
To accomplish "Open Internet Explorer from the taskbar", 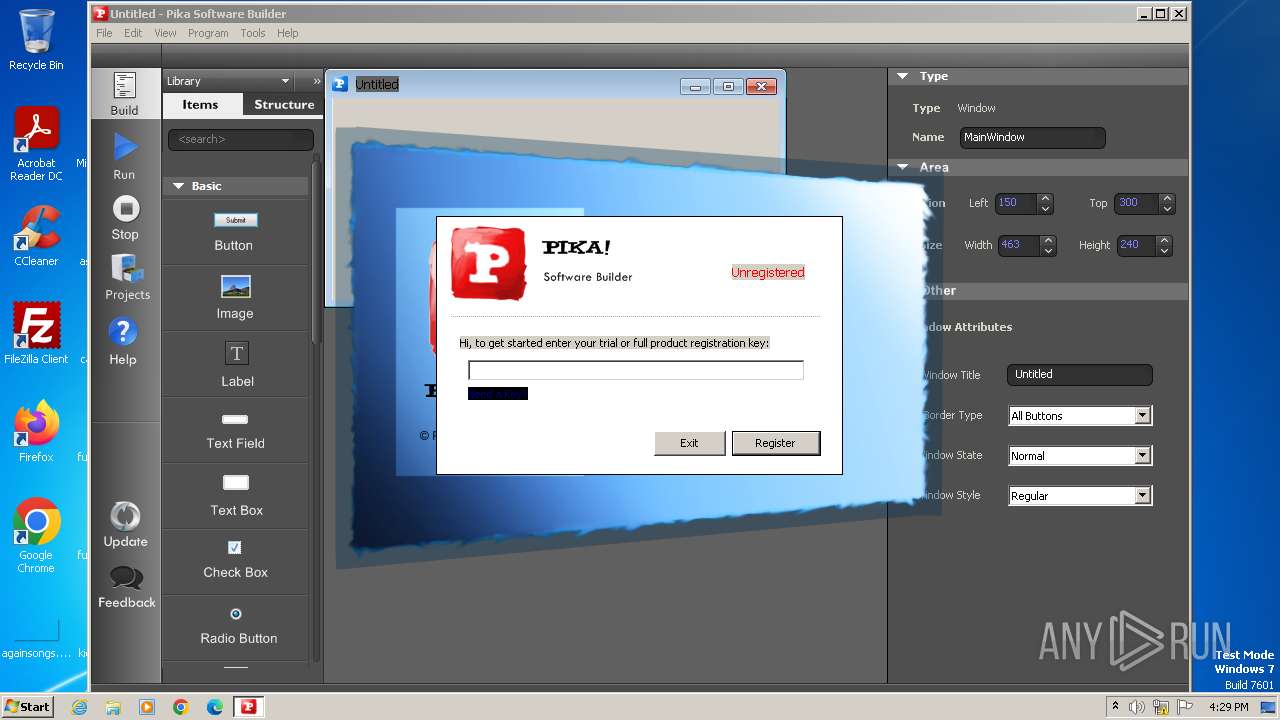I will point(79,707).
